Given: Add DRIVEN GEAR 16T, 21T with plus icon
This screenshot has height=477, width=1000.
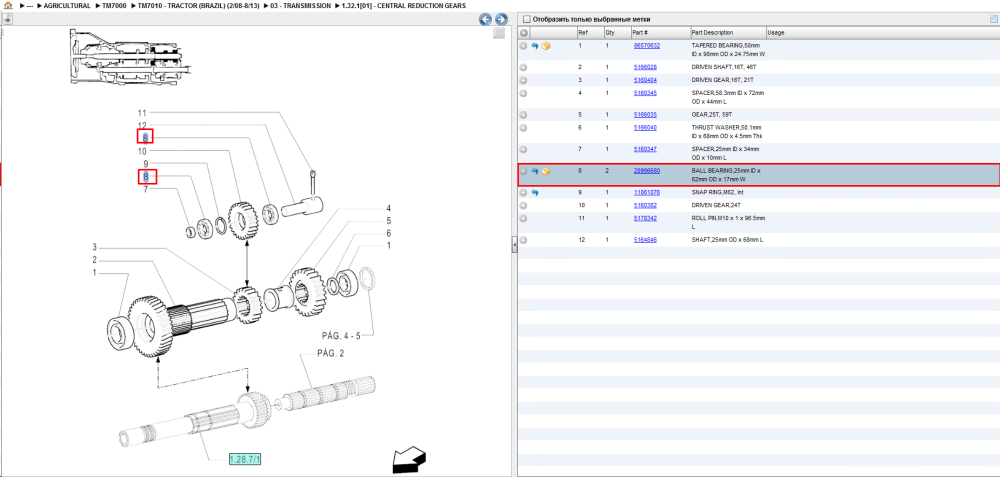Looking at the screenshot, I should pyautogui.click(x=524, y=80).
